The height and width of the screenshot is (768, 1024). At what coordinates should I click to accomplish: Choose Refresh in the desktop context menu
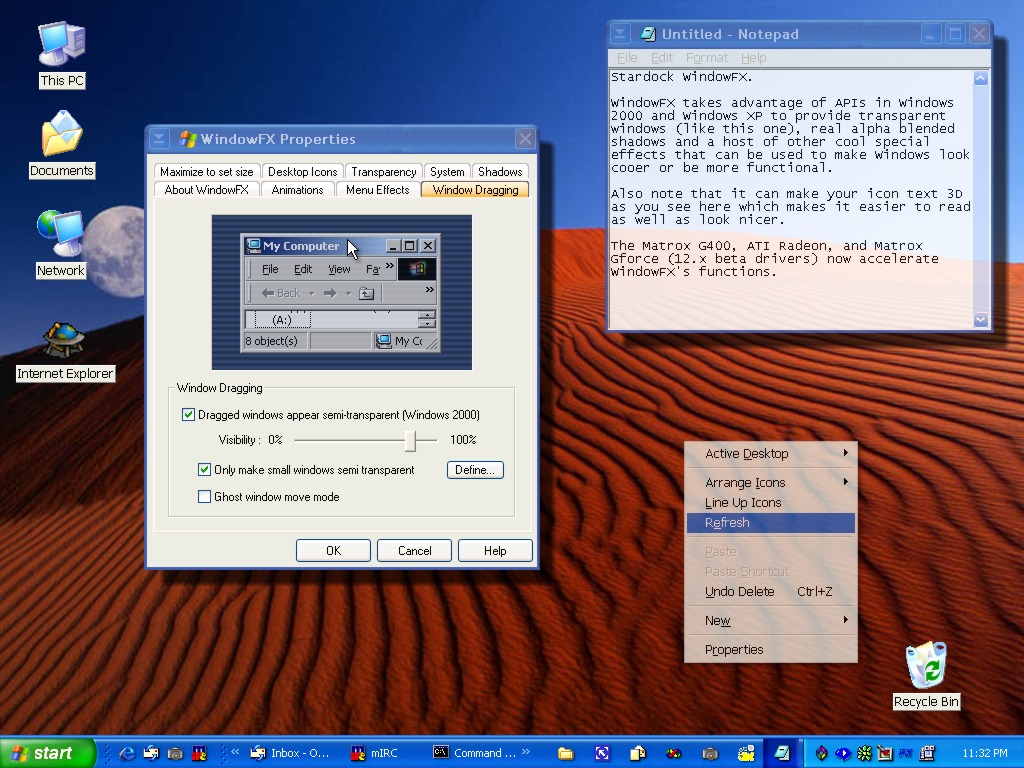coord(771,522)
